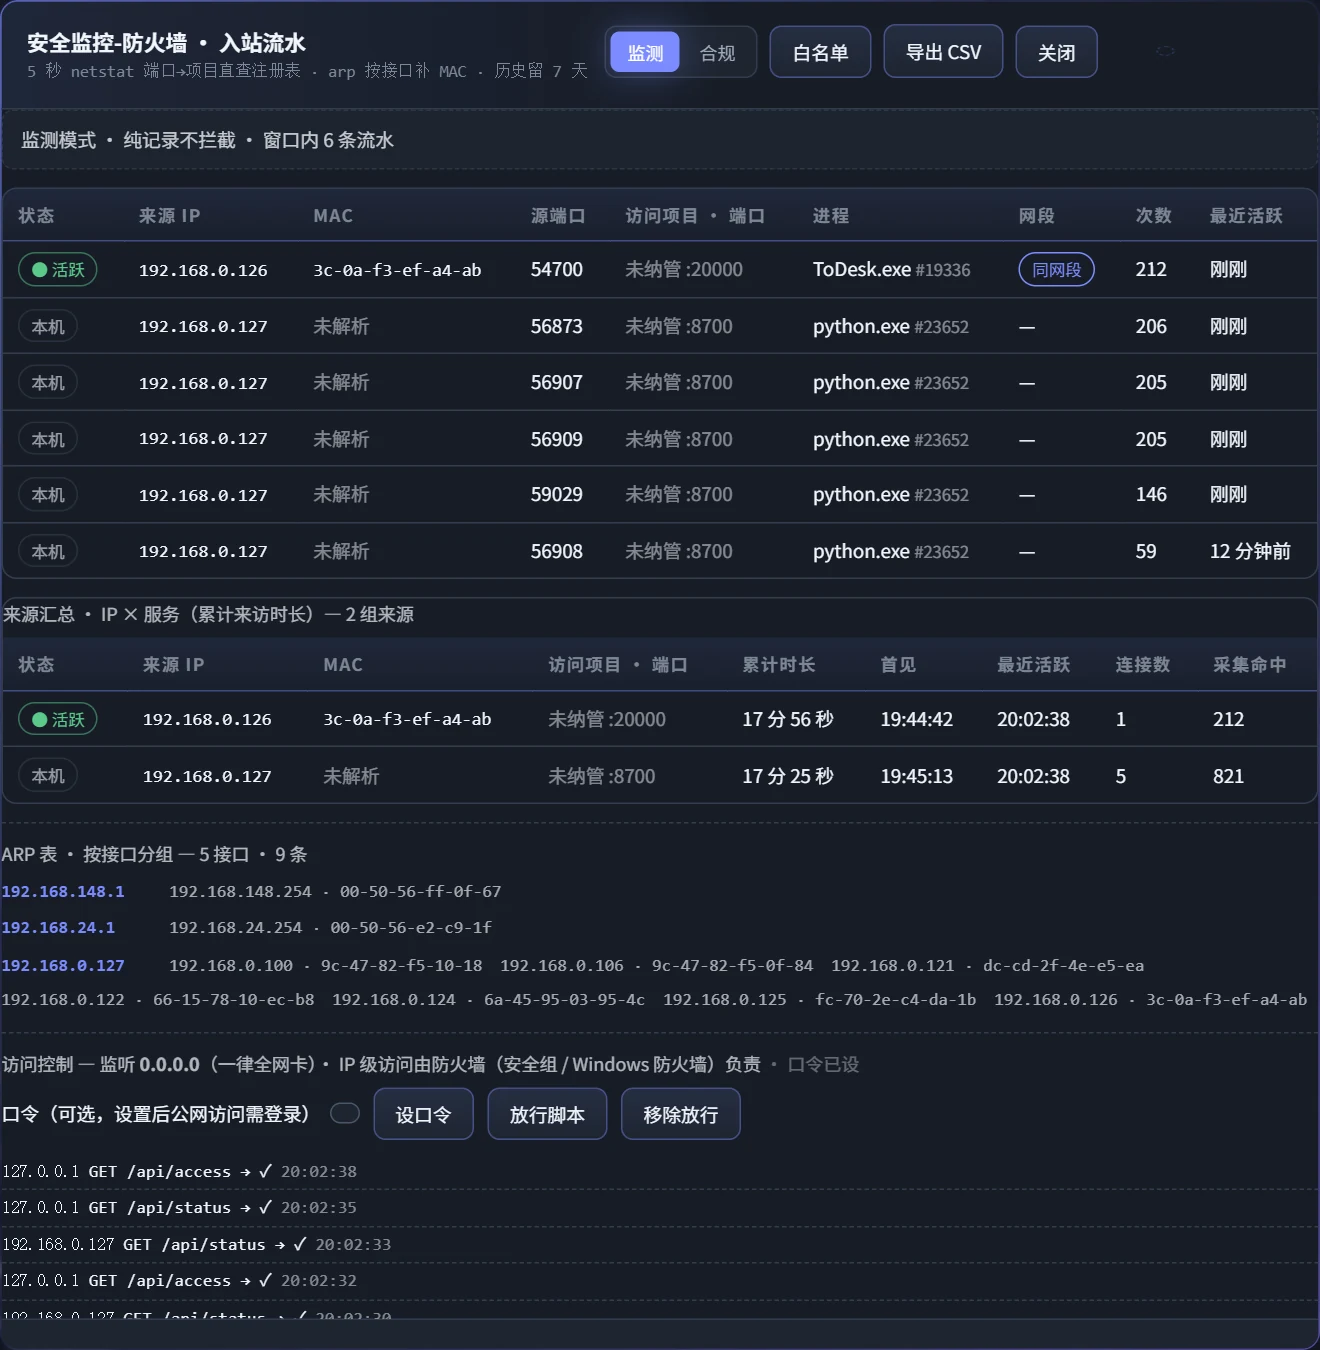Click the 本机 badge in the source-port 56907 row
This screenshot has width=1320, height=1350.
pyautogui.click(x=48, y=383)
